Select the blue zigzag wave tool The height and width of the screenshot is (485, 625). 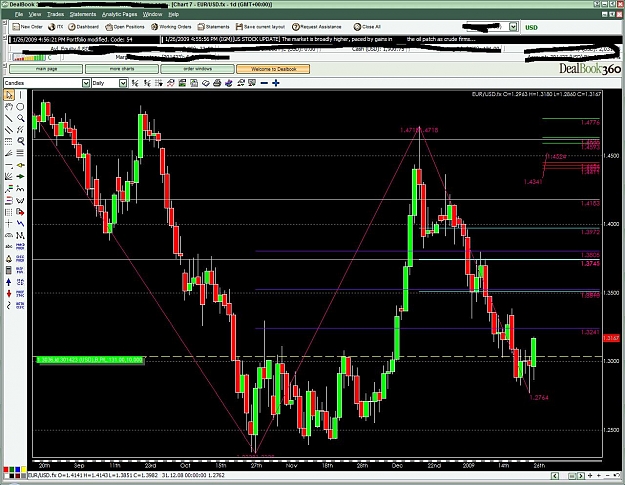coord(20,224)
